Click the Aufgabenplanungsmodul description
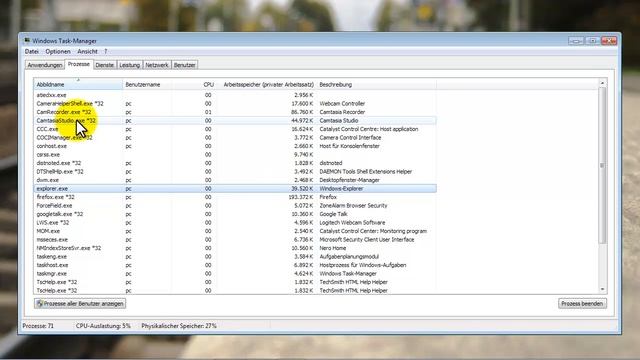The width and height of the screenshot is (640, 360). click(349, 257)
